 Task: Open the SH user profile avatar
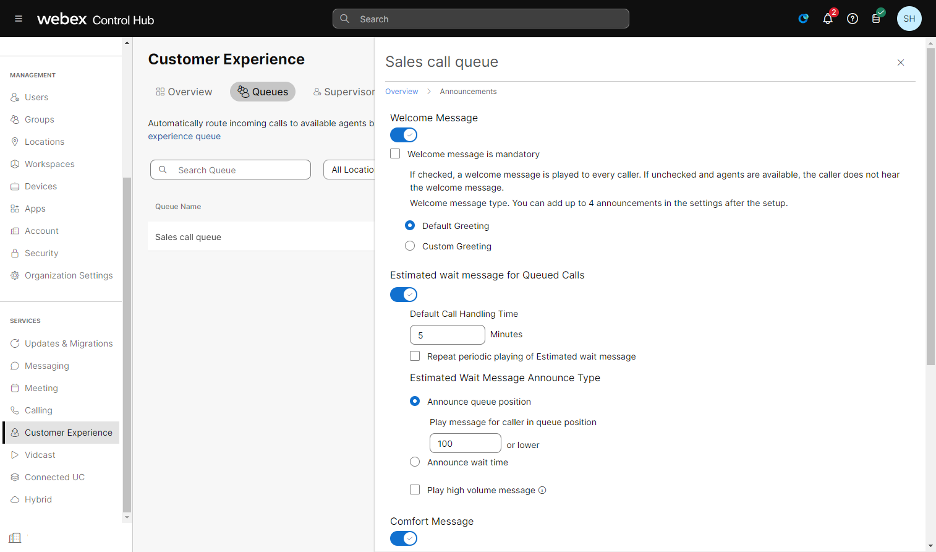[x=909, y=19]
